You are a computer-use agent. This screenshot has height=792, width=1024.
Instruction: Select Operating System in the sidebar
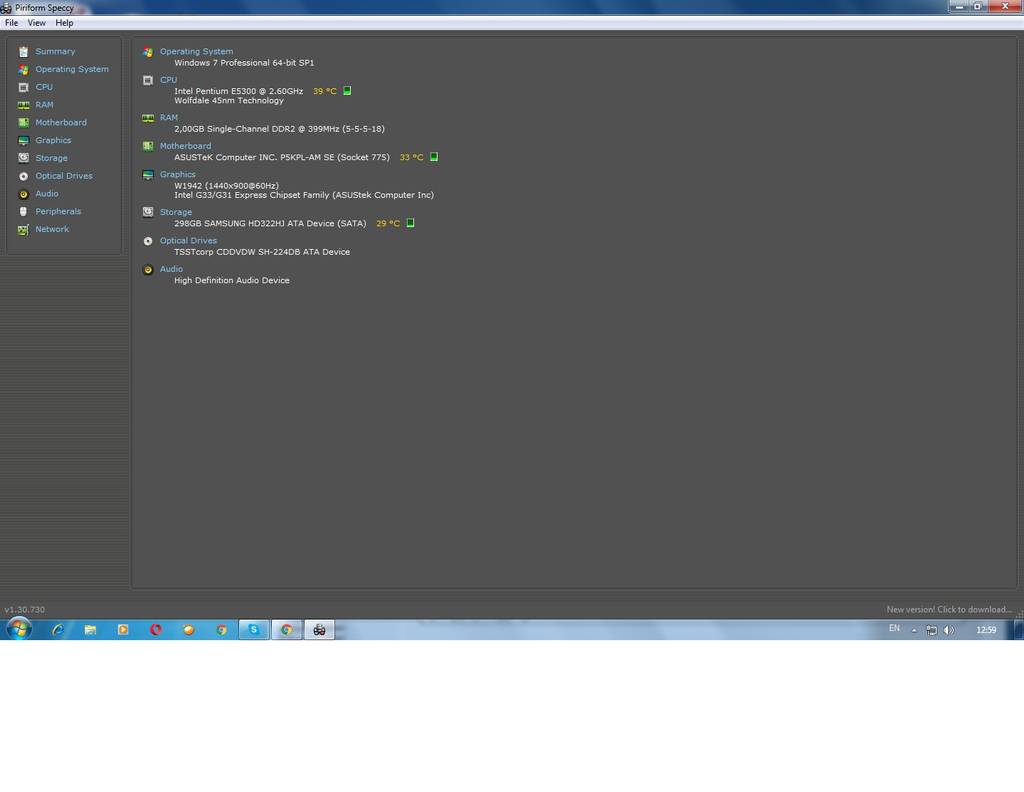(x=72, y=69)
